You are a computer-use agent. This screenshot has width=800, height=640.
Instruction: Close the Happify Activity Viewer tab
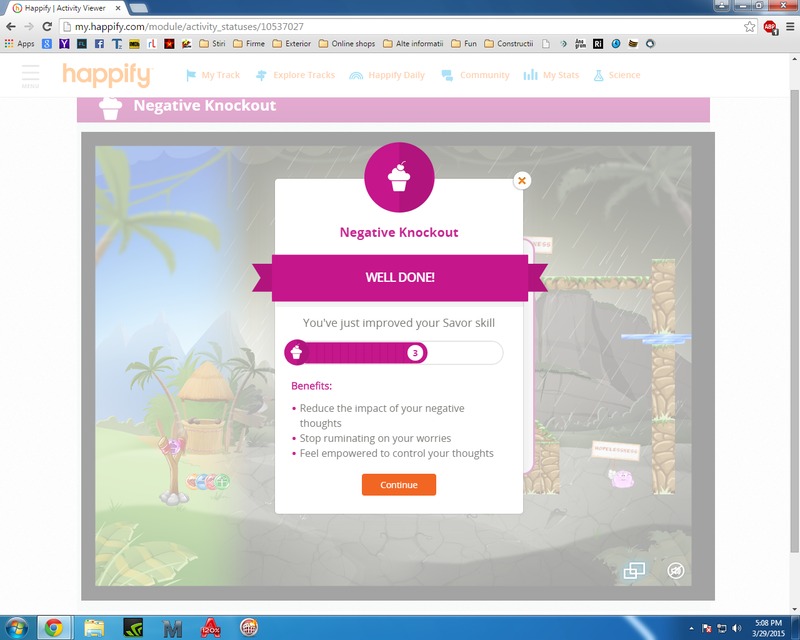pyautogui.click(x=118, y=8)
